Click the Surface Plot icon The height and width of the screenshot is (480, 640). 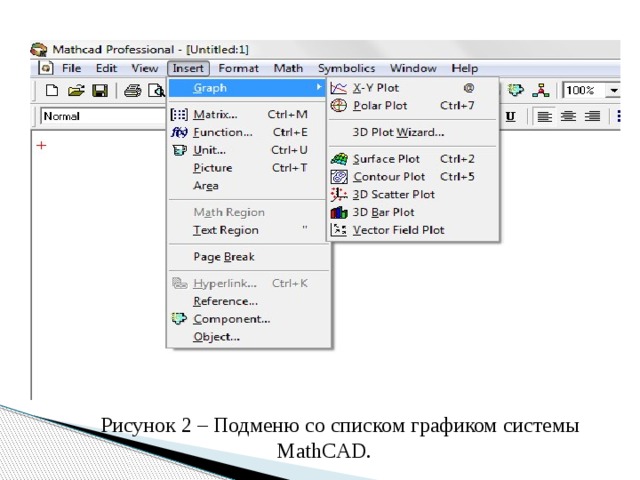339,159
